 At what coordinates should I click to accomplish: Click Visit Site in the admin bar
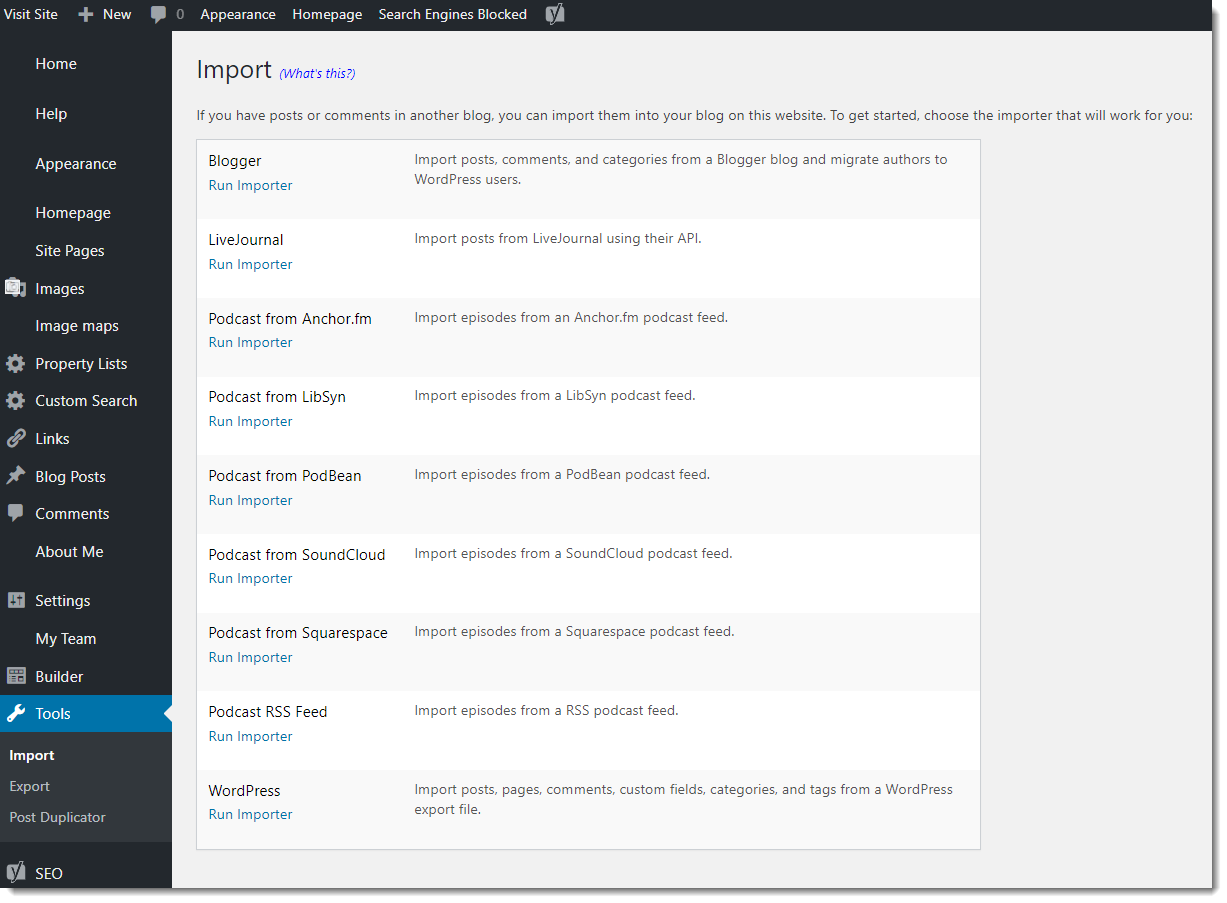(x=31, y=14)
